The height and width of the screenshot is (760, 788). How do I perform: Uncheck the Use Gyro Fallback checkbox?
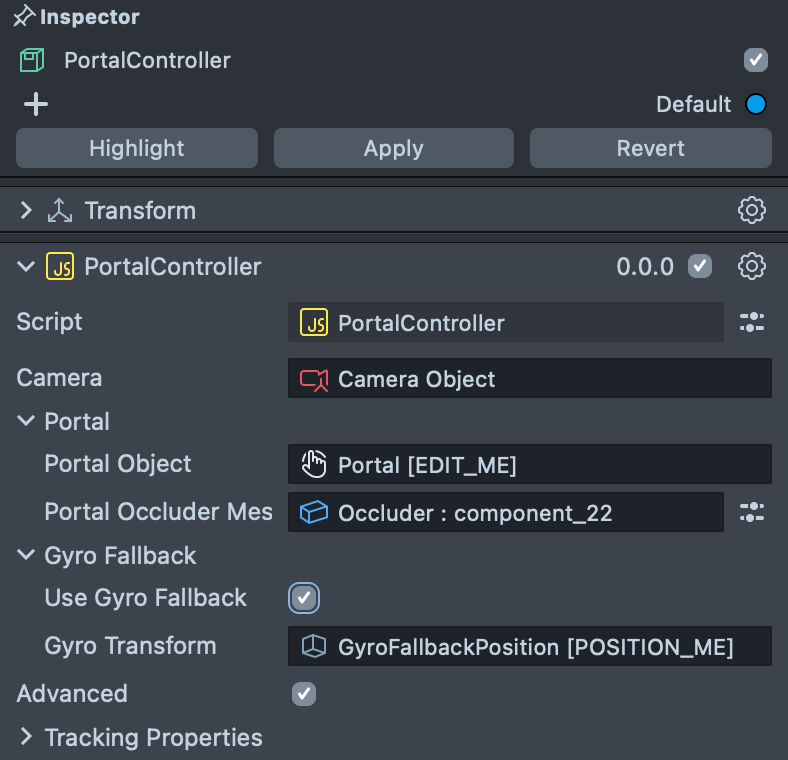pos(304,598)
